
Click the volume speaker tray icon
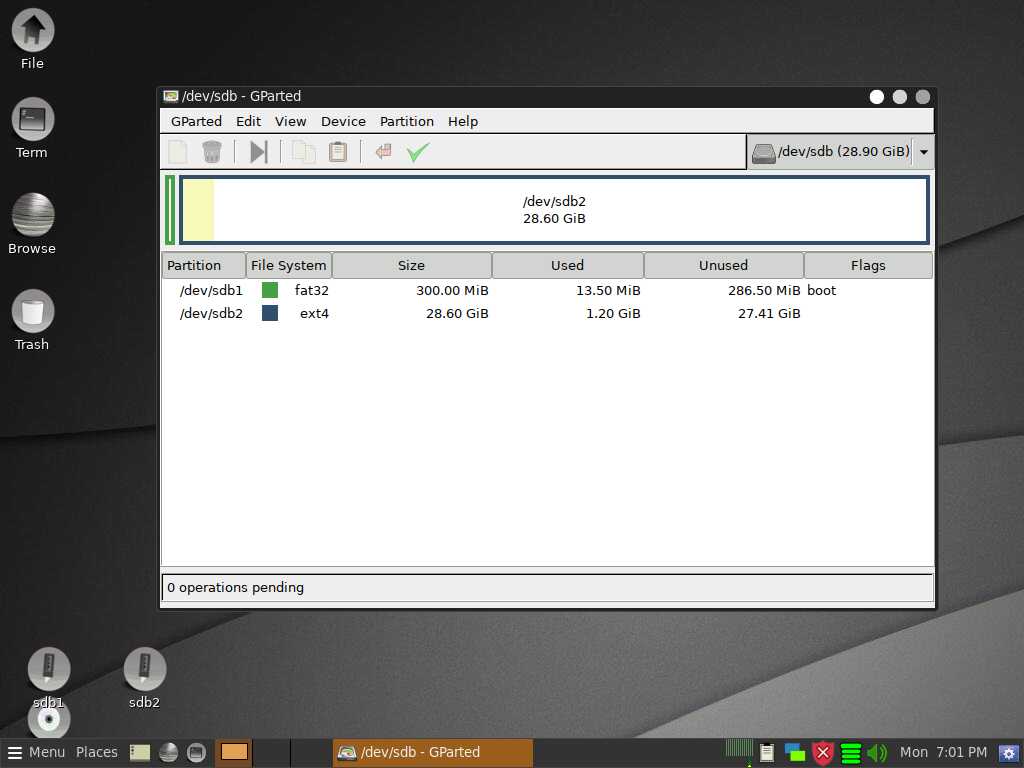pos(877,753)
